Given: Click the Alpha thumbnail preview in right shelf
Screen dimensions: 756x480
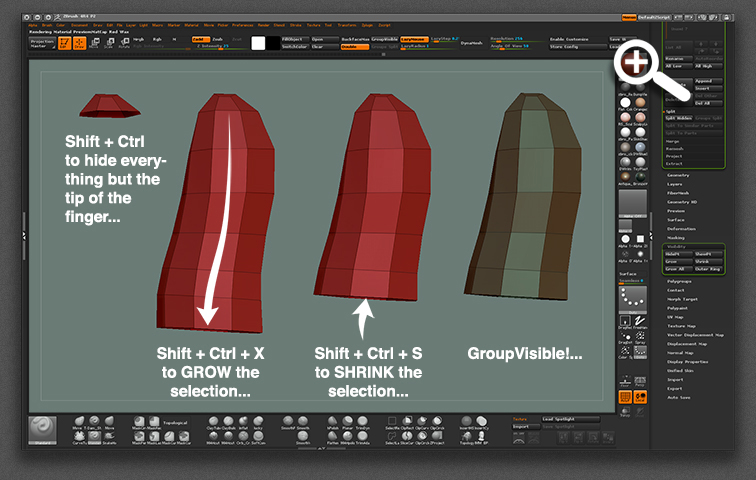Looking at the screenshot, I should click(633, 203).
